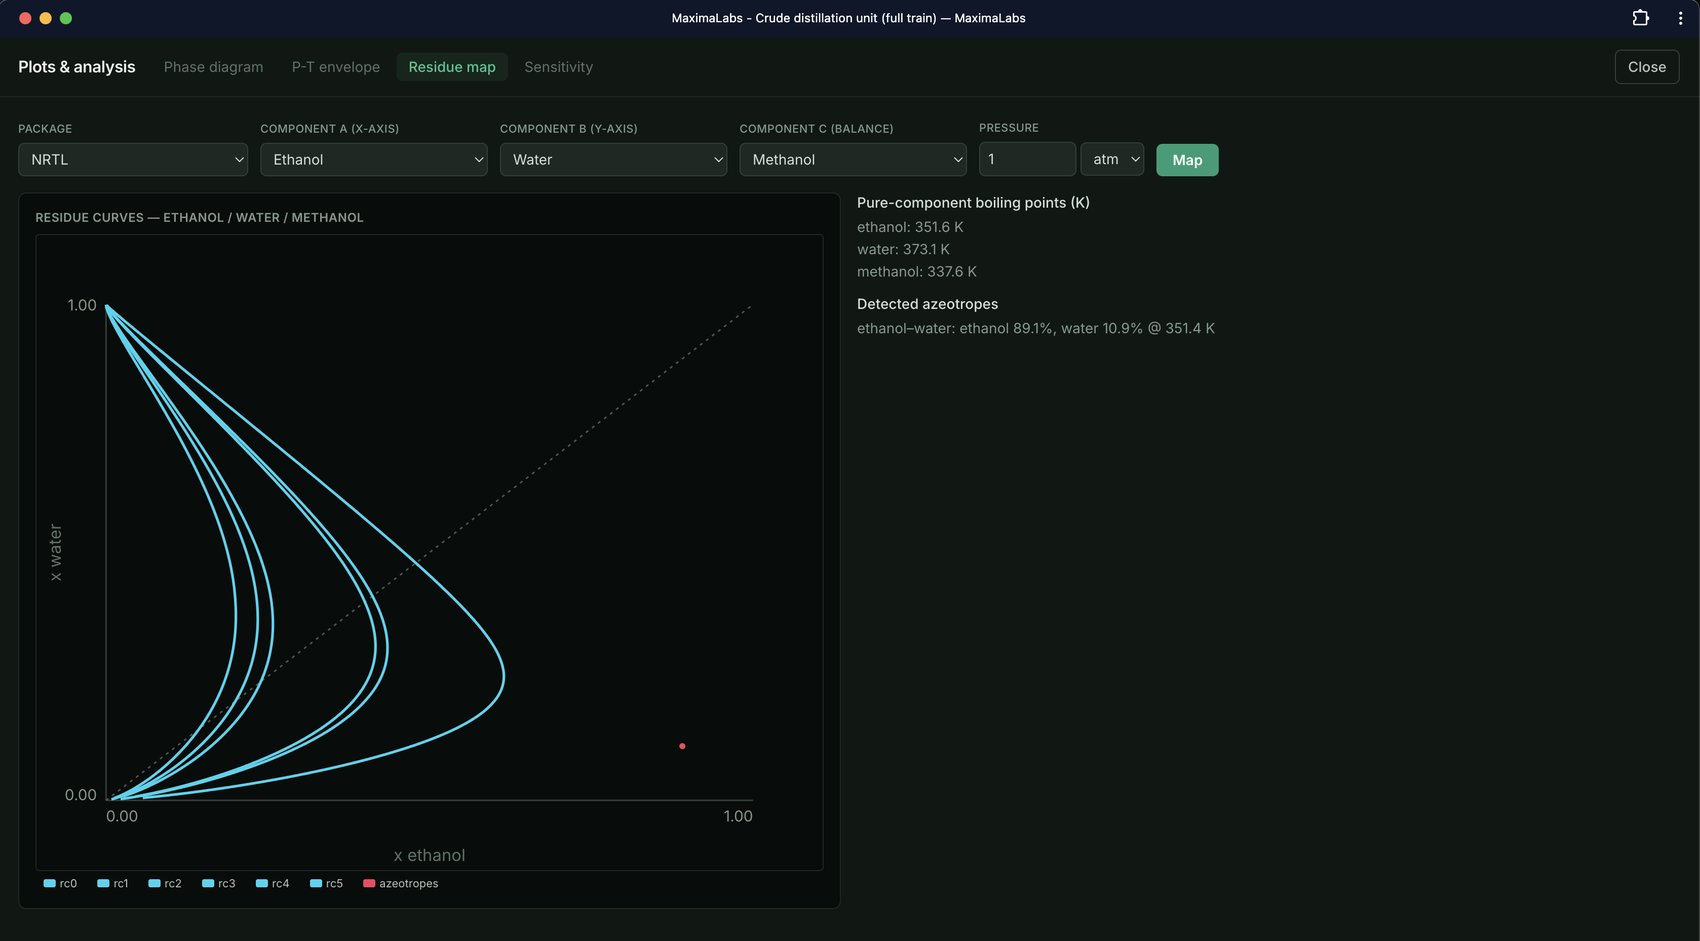This screenshot has height=941, width=1700.
Task: Click the 'ethanol: 351.6 K' boiling point
Action: (910, 227)
